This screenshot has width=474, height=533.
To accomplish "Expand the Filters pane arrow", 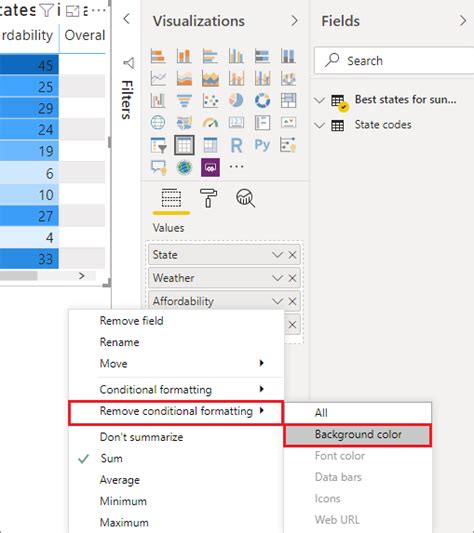I will [126, 19].
